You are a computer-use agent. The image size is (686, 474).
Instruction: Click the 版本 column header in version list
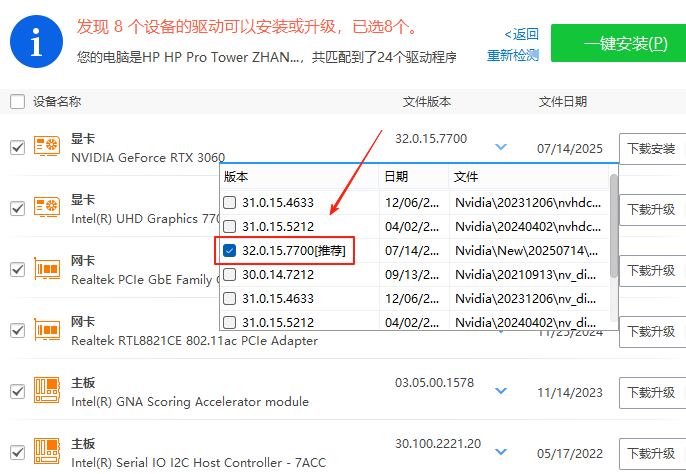[237, 176]
